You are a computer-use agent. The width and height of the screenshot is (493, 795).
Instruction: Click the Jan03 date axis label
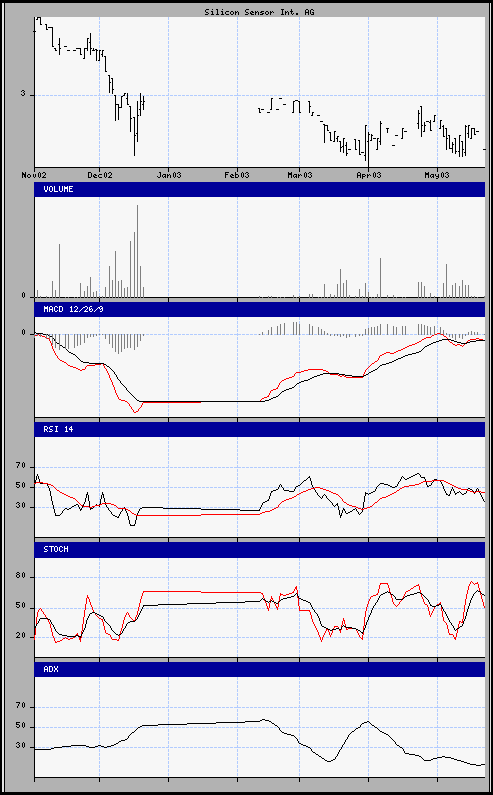pos(169,175)
